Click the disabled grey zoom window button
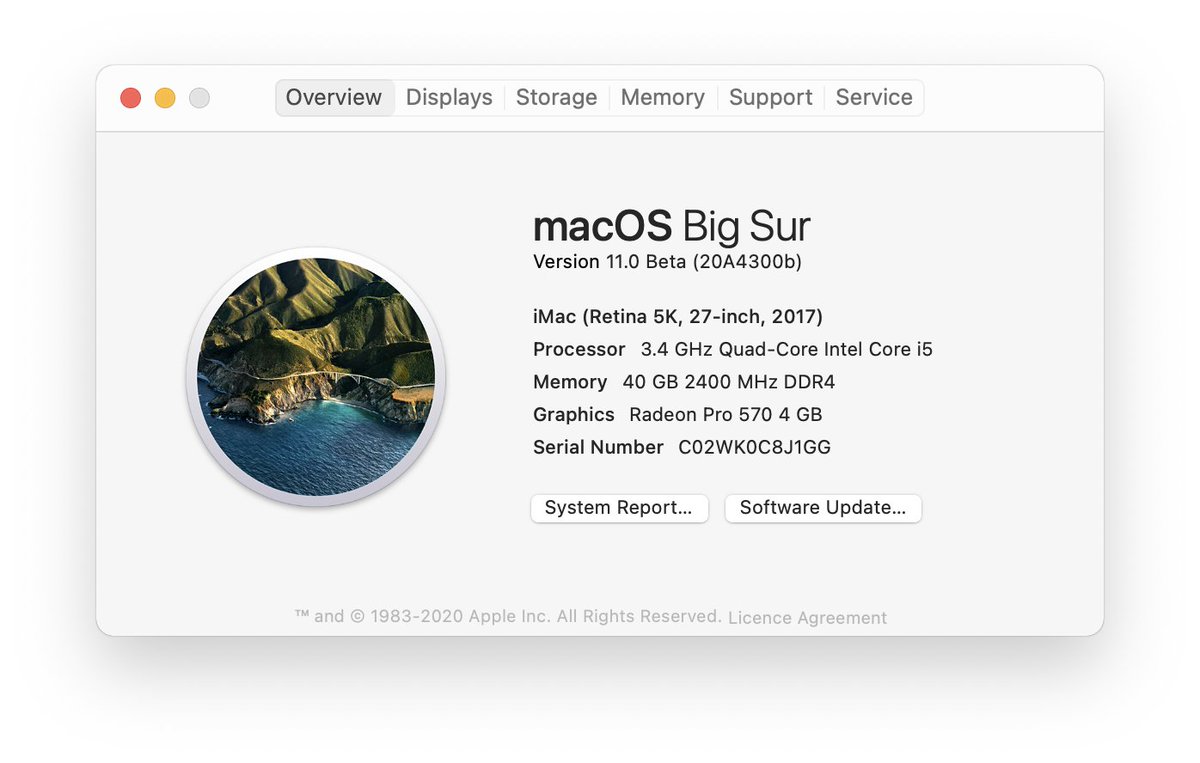The width and height of the screenshot is (1200, 763). (199, 98)
